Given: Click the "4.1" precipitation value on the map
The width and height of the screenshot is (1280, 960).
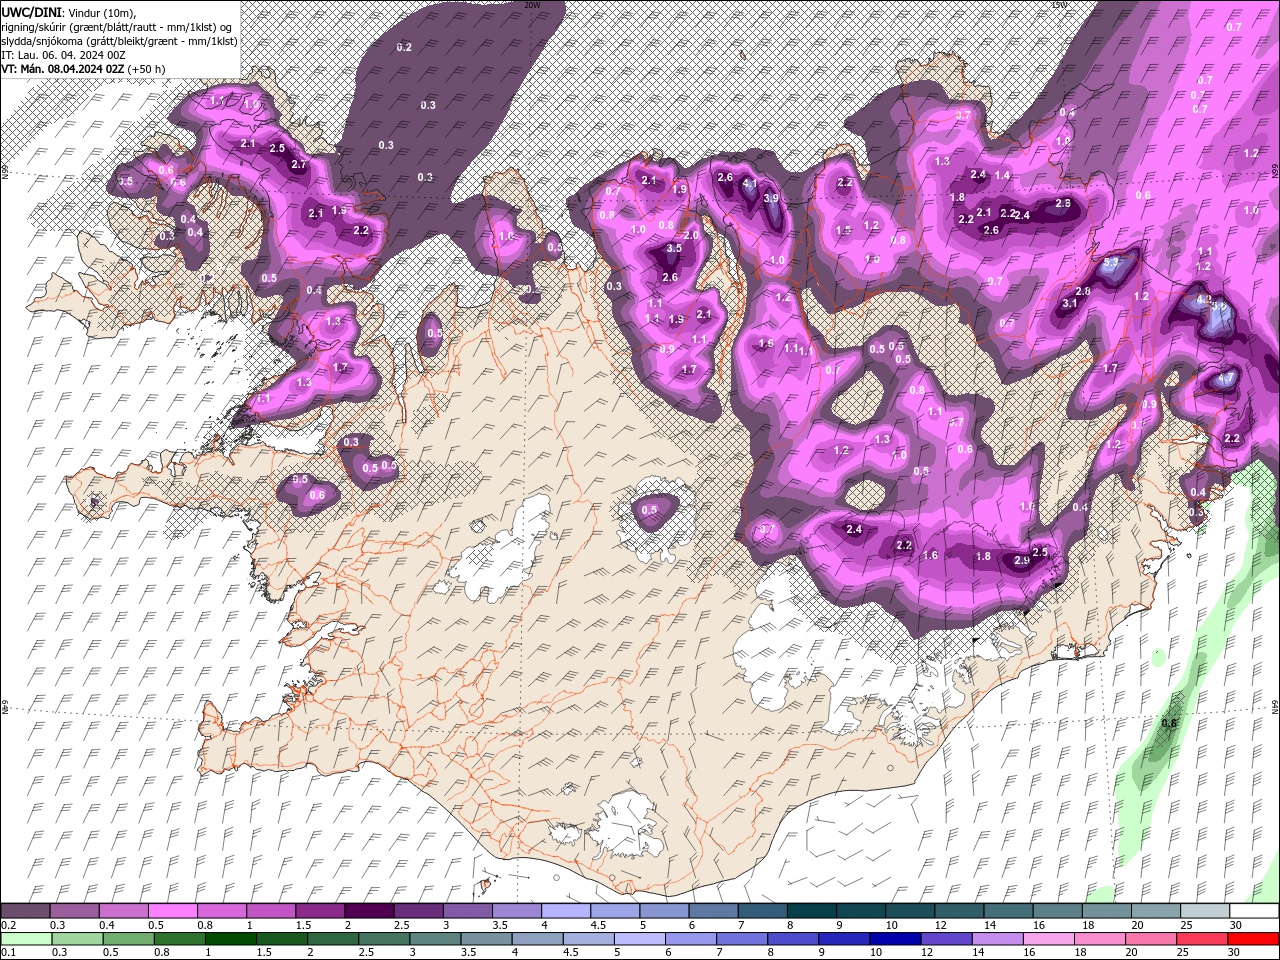Looking at the screenshot, I should click(x=750, y=183).
